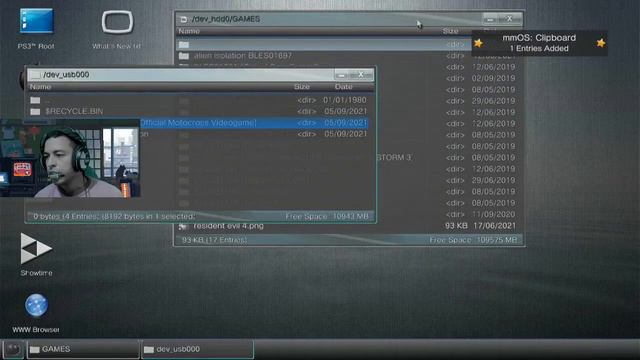Screen dimensions: 640x360
Task: Select the parent folder row in dev_usb000
Action: [x=199, y=100]
